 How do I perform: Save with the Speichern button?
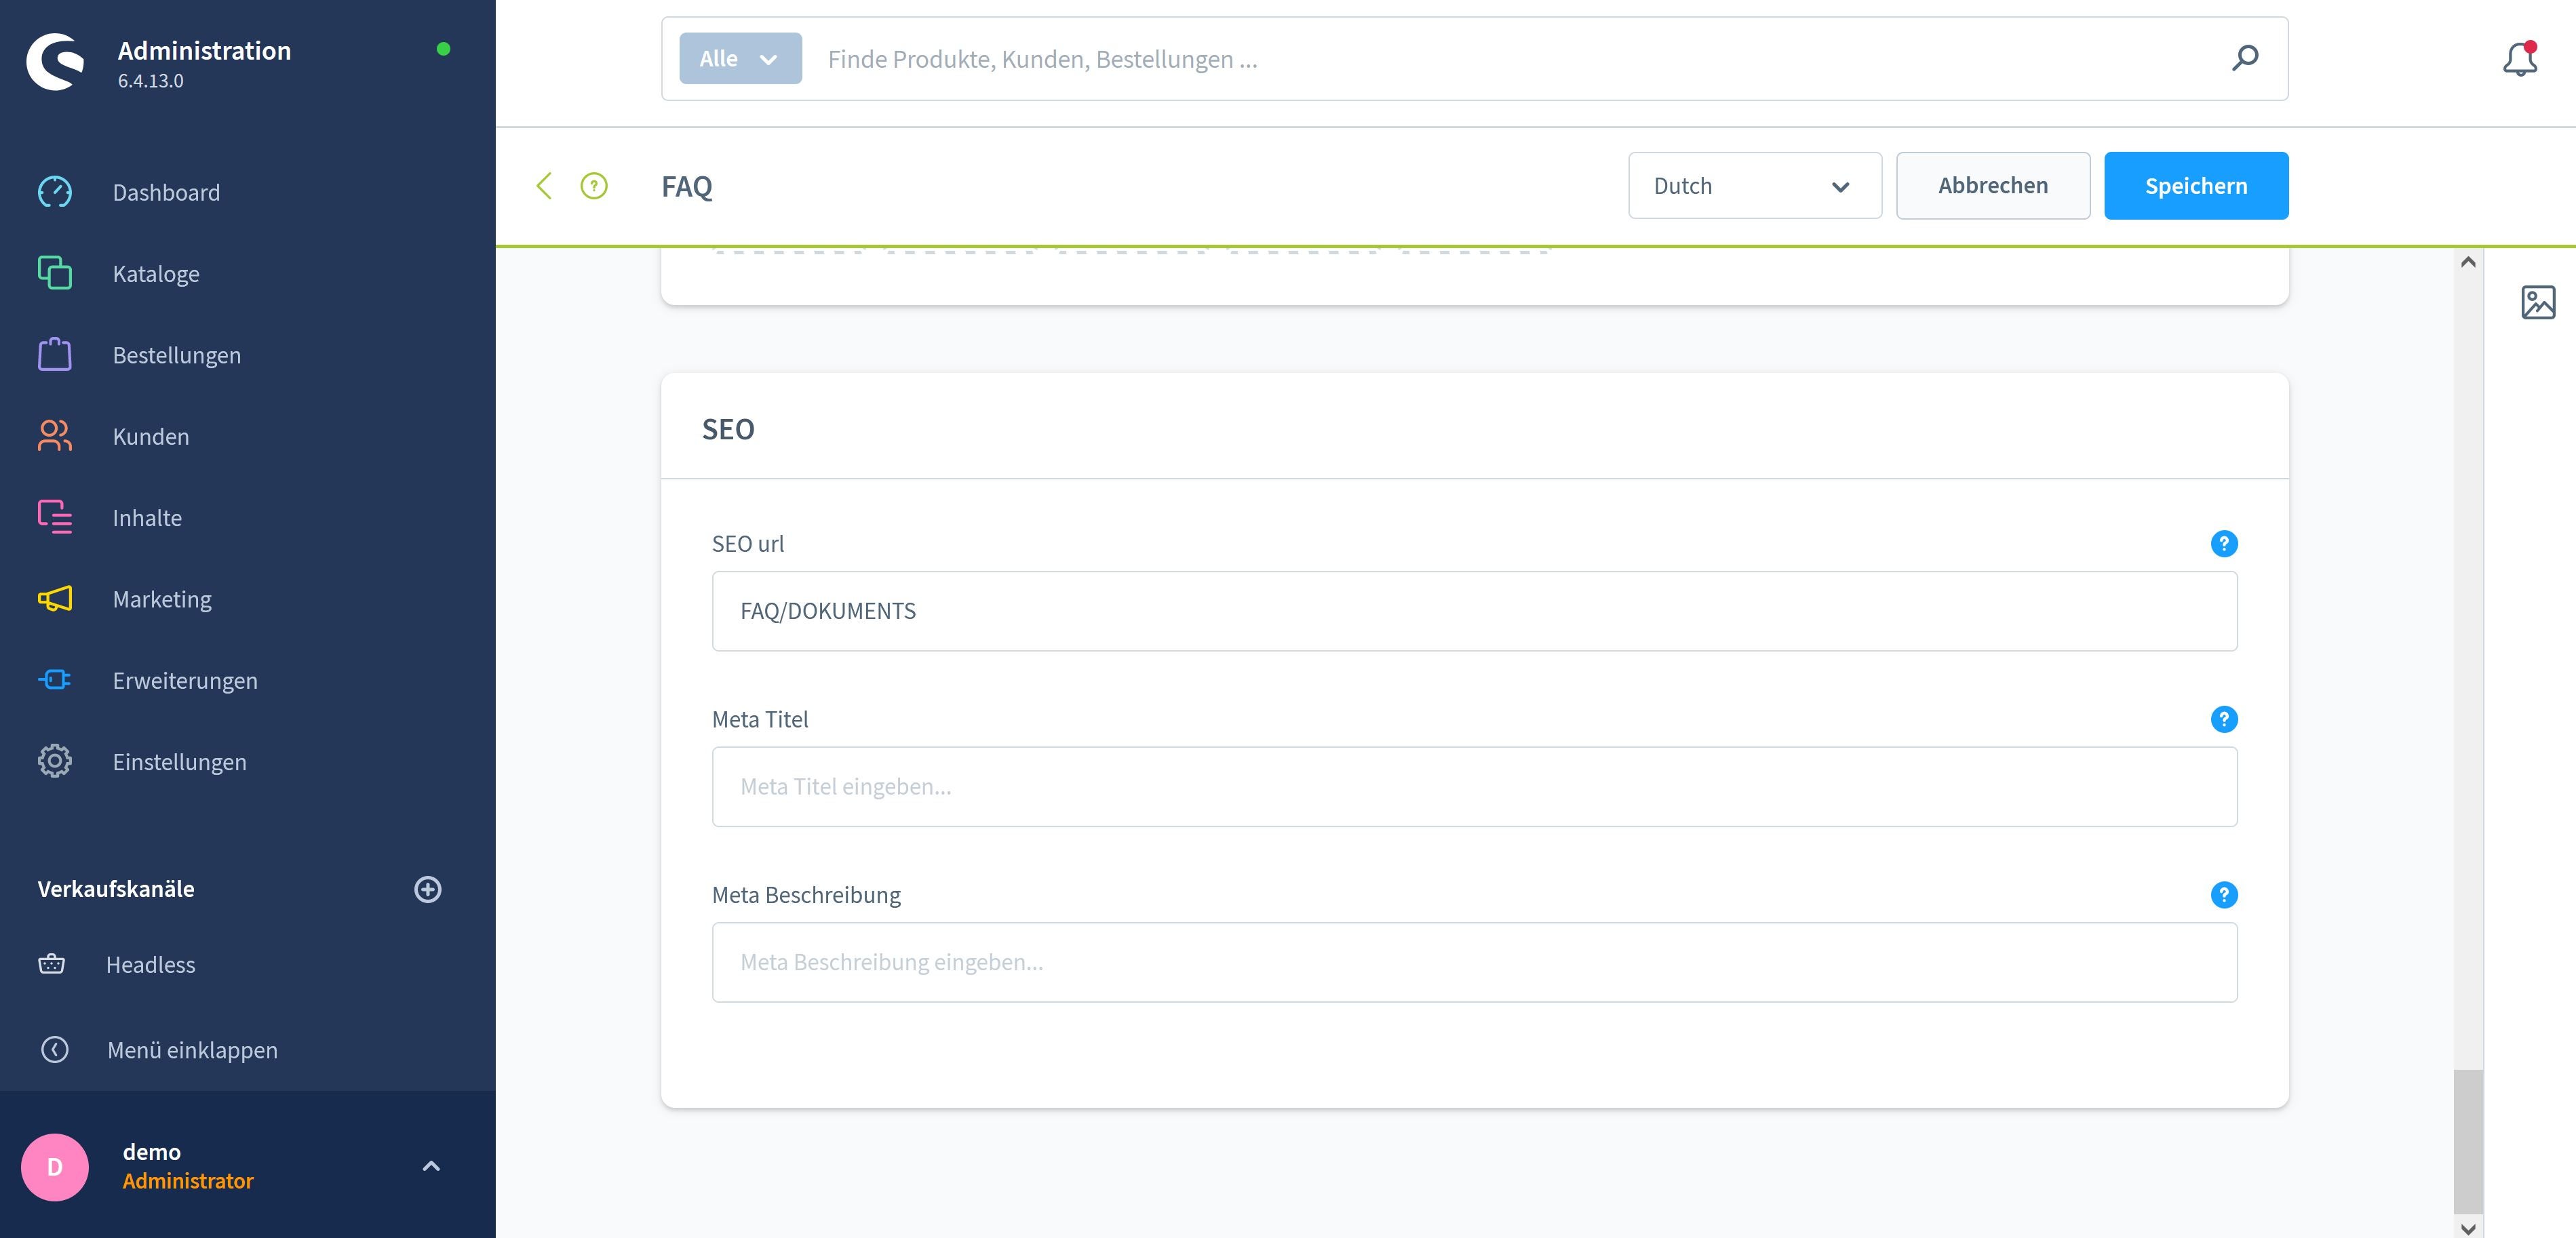point(2196,186)
